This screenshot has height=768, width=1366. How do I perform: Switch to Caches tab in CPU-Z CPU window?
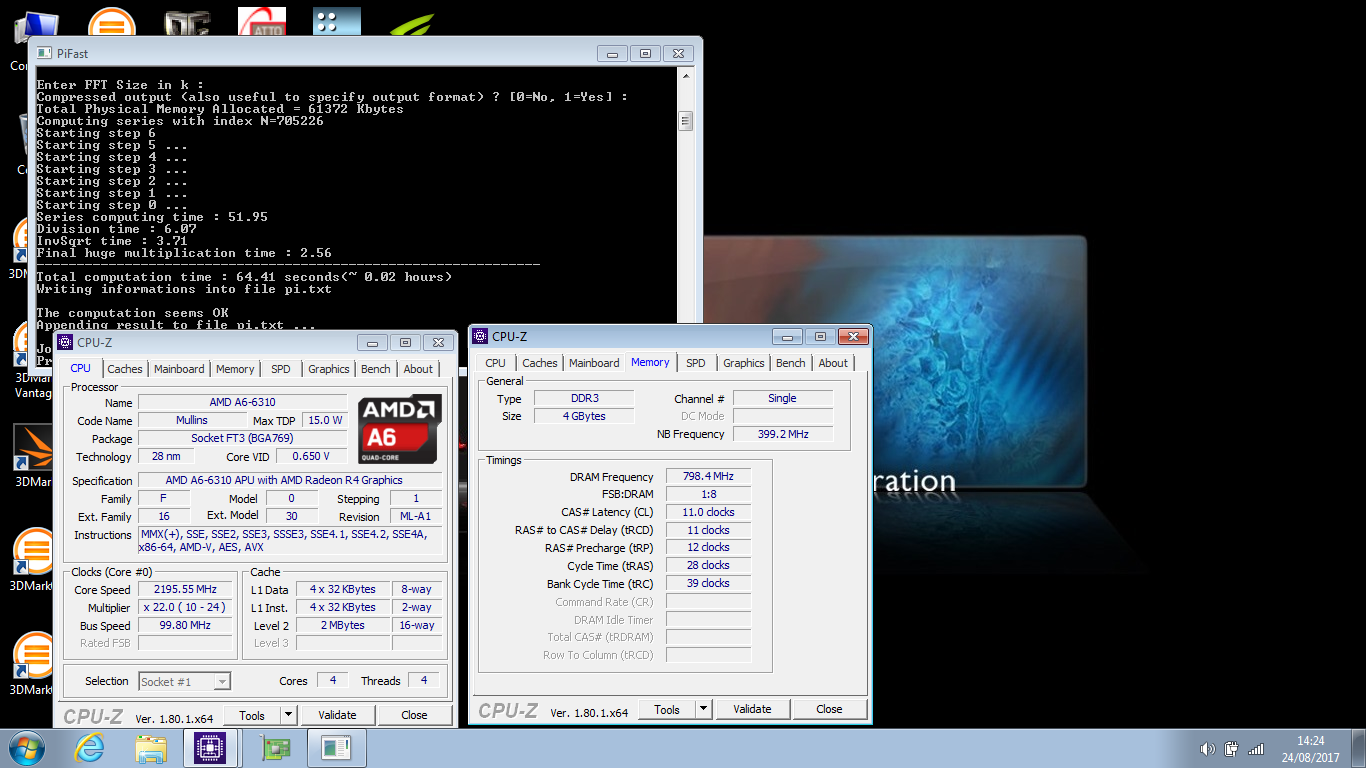click(125, 369)
